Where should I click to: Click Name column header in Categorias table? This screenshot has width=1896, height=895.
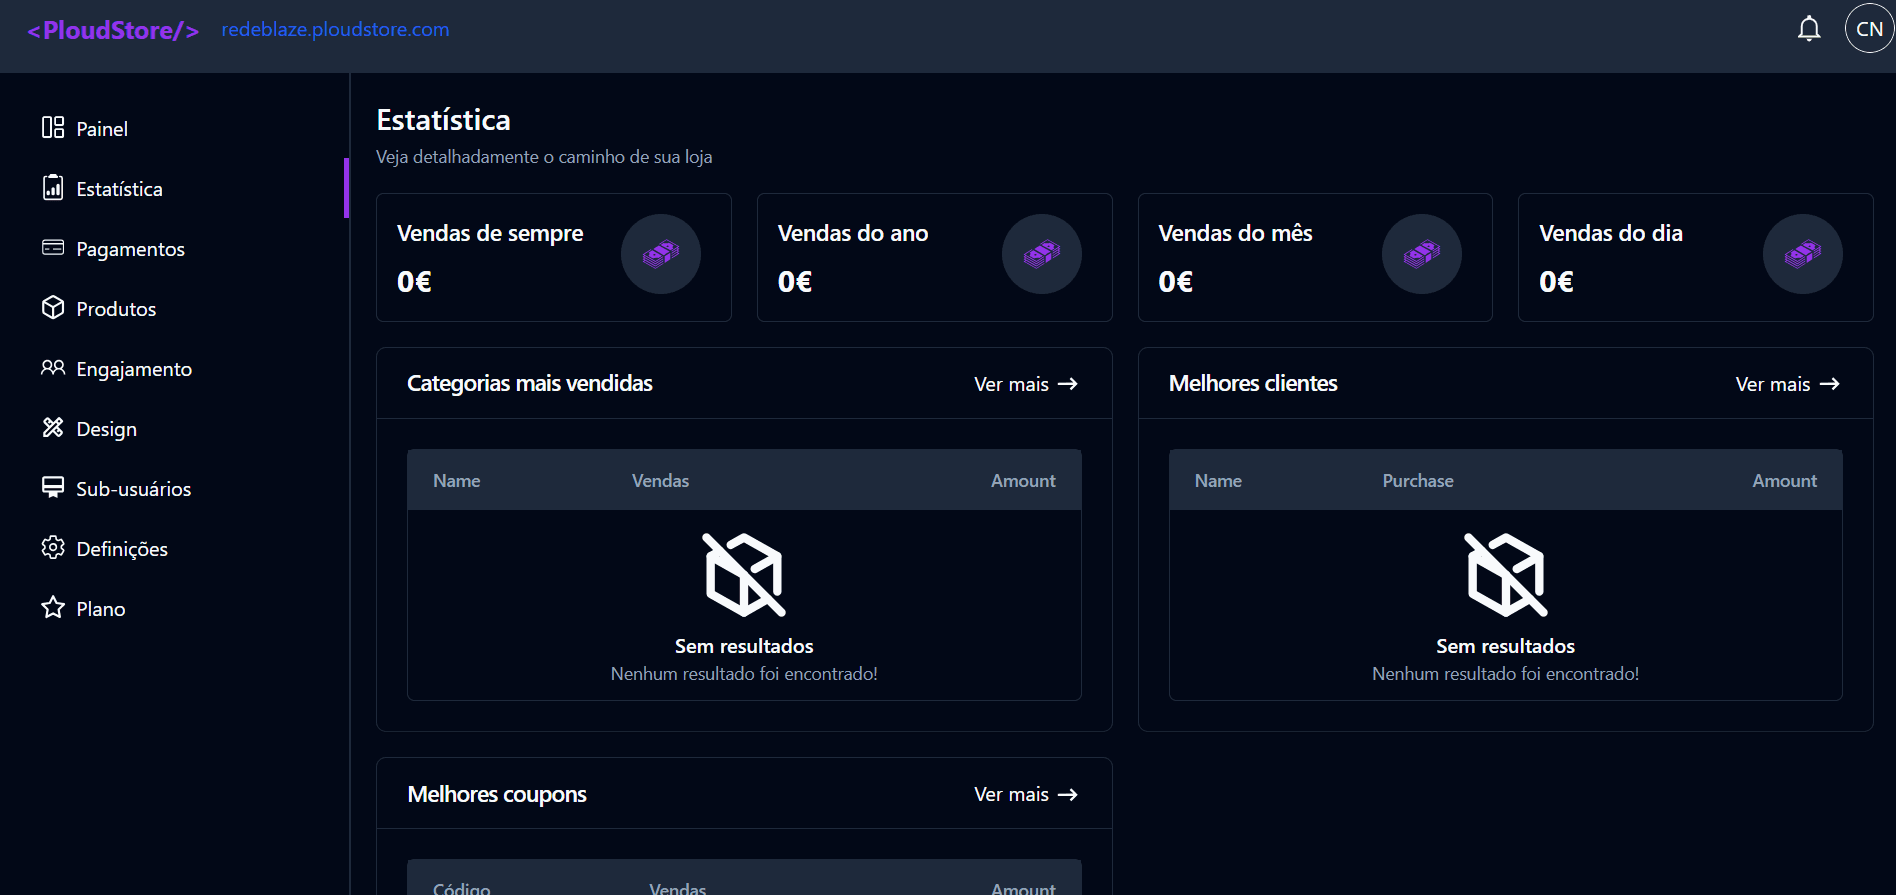point(457,481)
